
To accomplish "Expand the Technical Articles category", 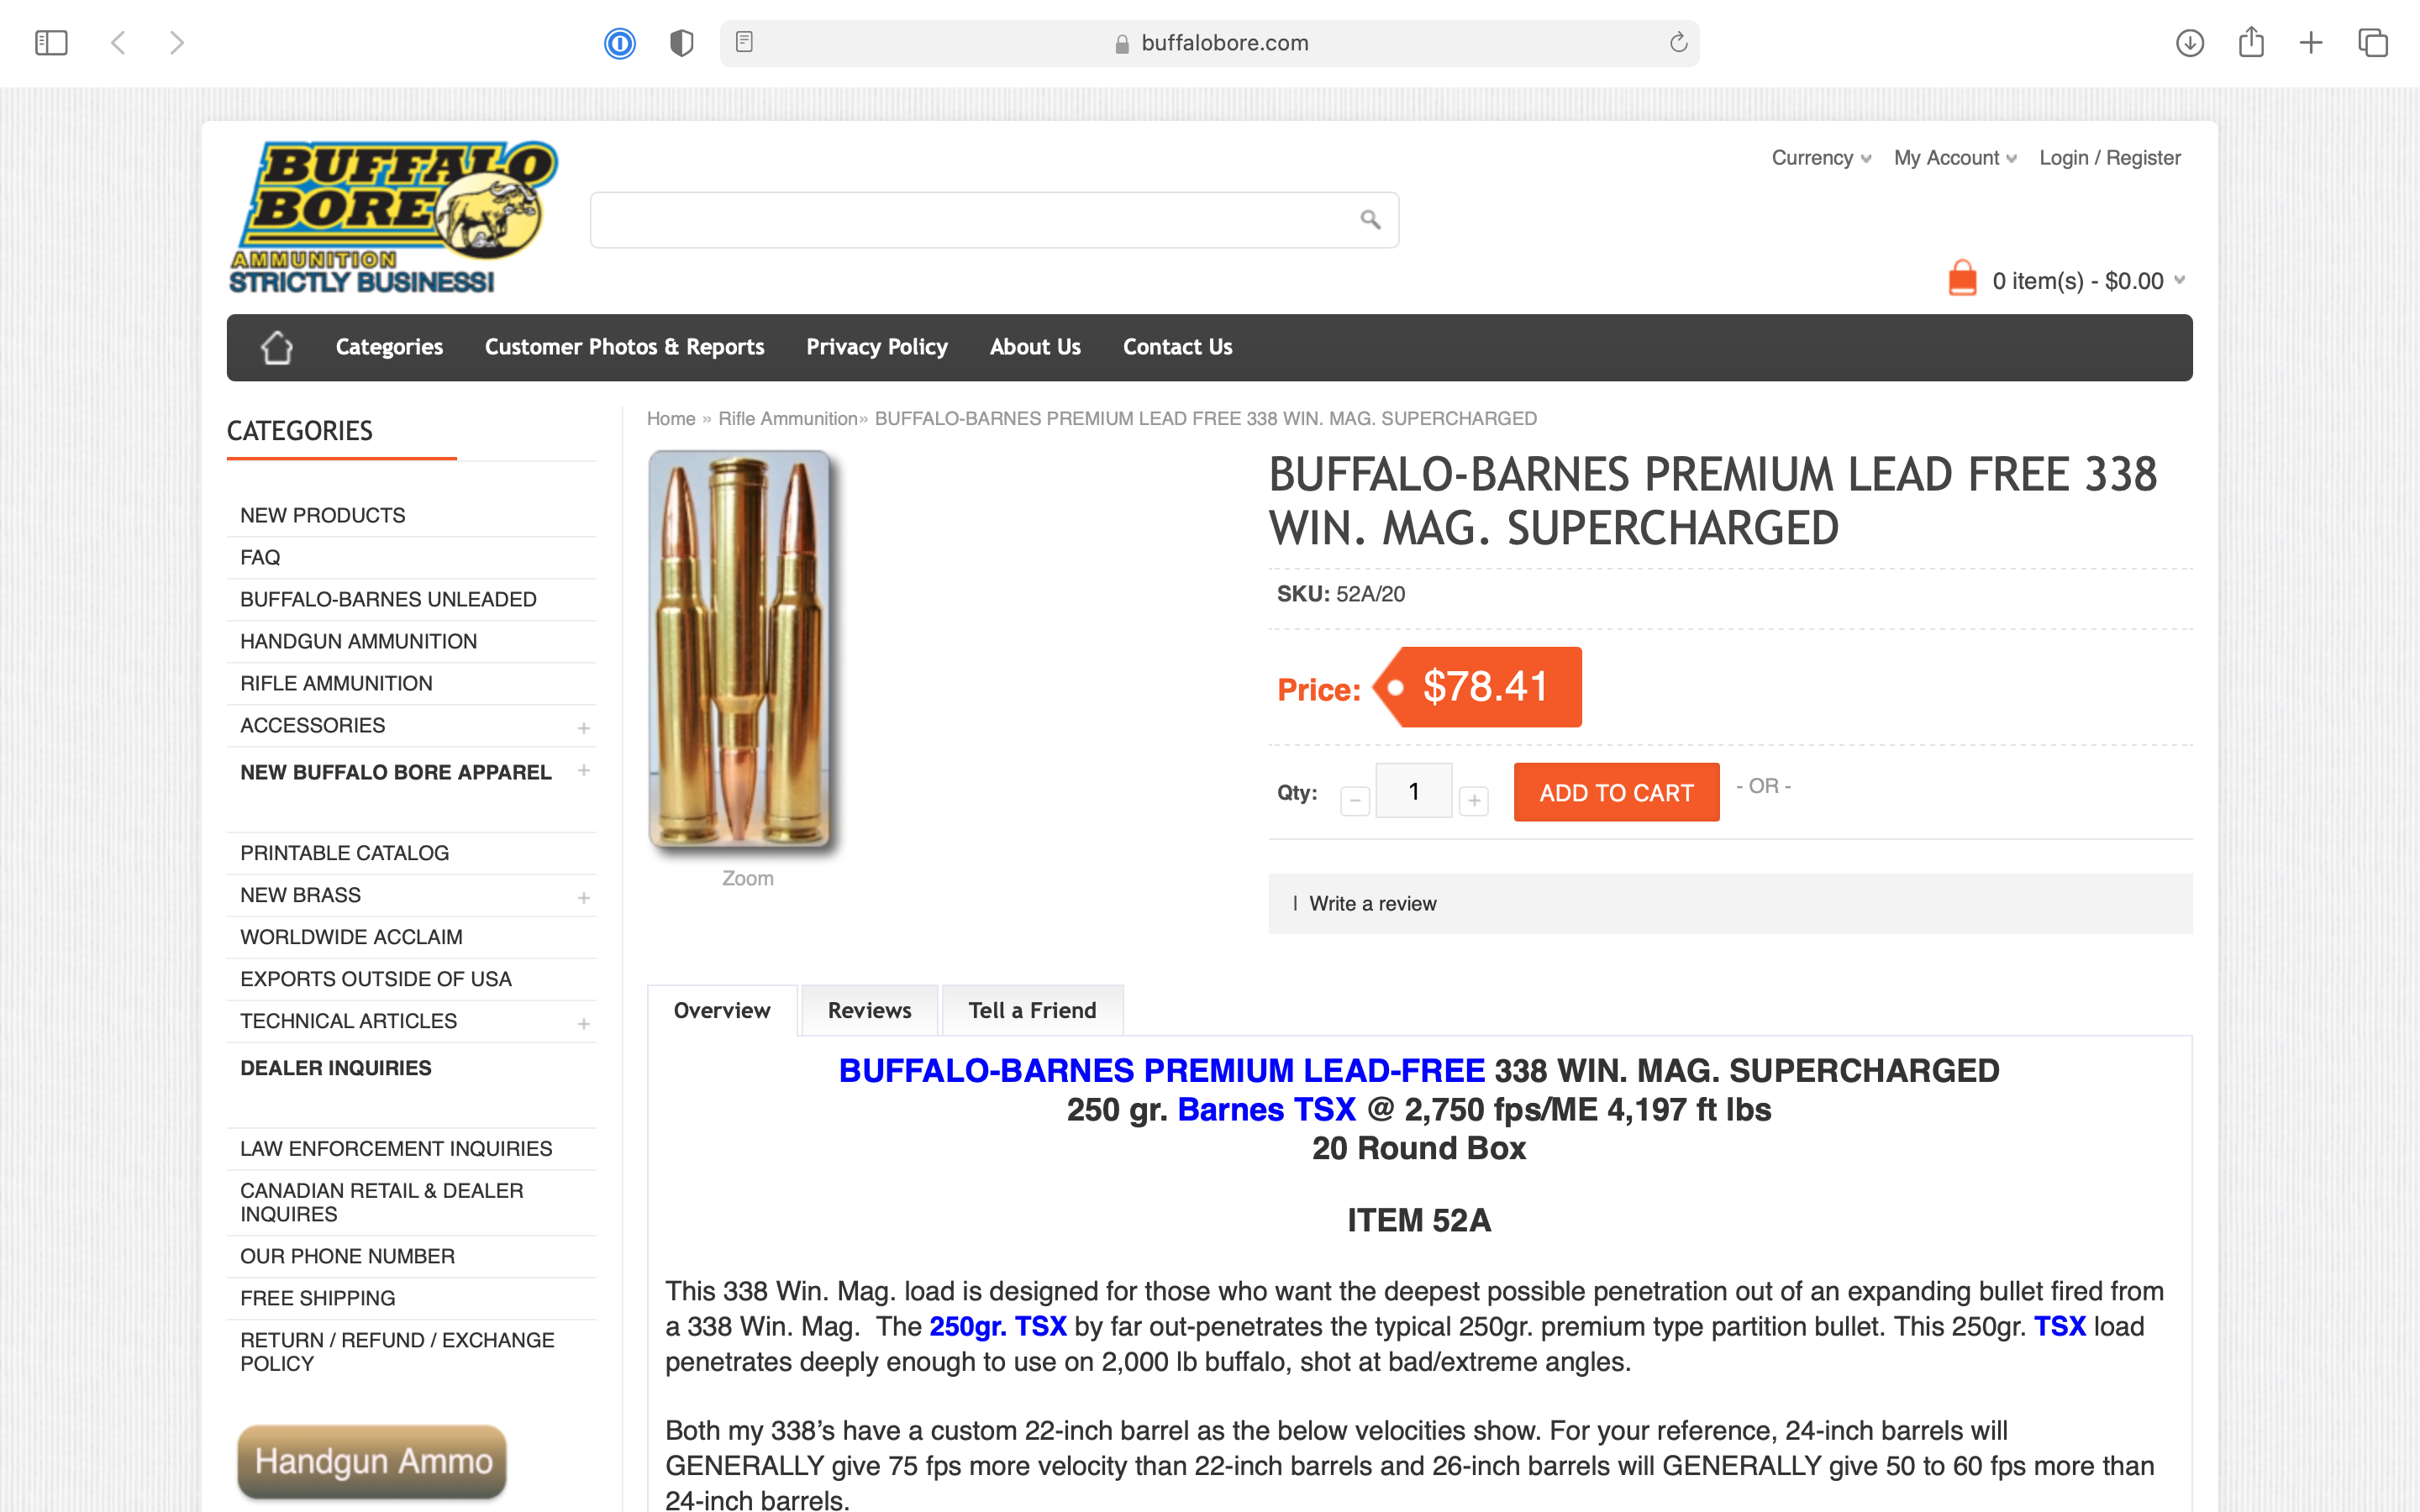I will pyautogui.click(x=584, y=1024).
